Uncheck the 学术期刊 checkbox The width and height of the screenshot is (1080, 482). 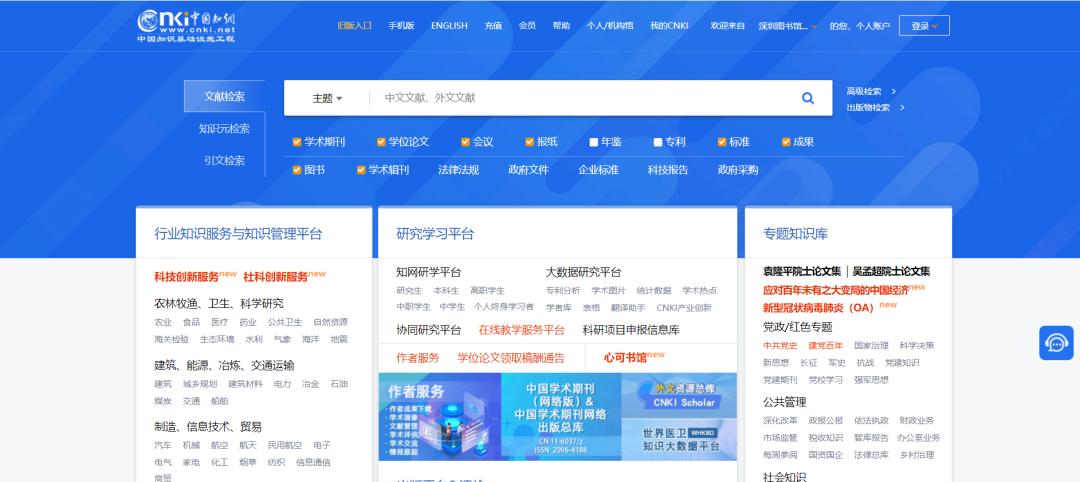tap(297, 142)
